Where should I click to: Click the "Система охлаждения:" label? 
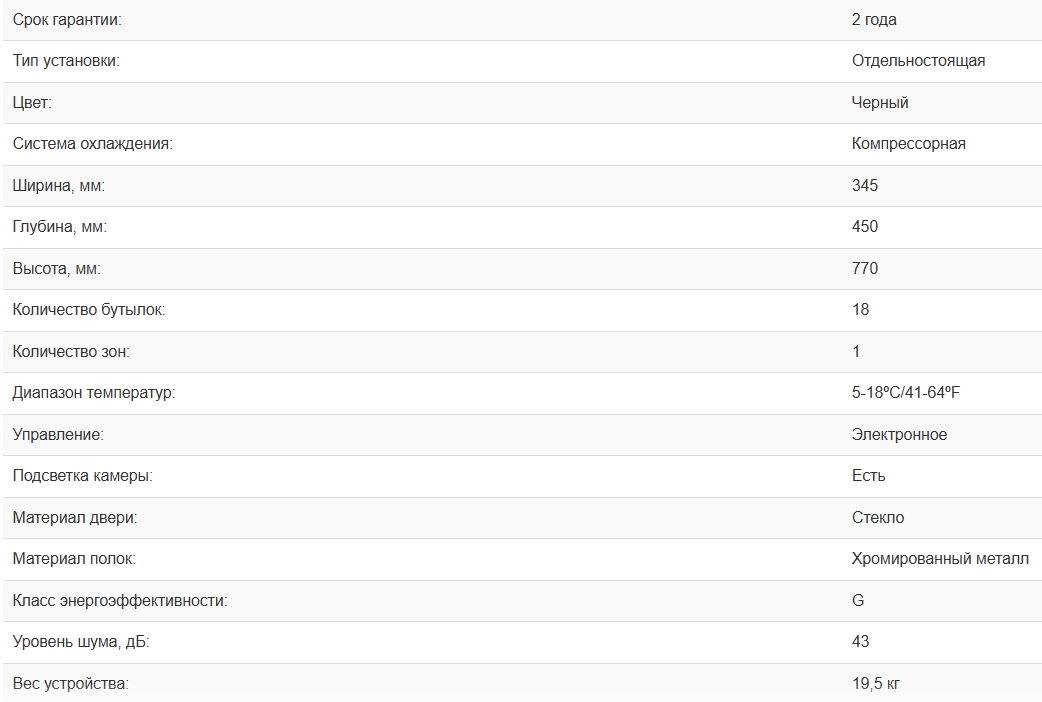tap(92, 144)
